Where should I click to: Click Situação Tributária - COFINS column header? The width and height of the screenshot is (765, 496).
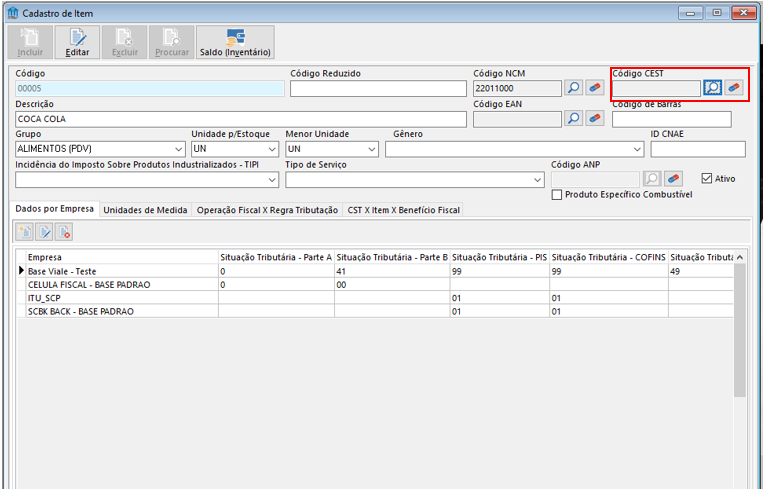609,257
